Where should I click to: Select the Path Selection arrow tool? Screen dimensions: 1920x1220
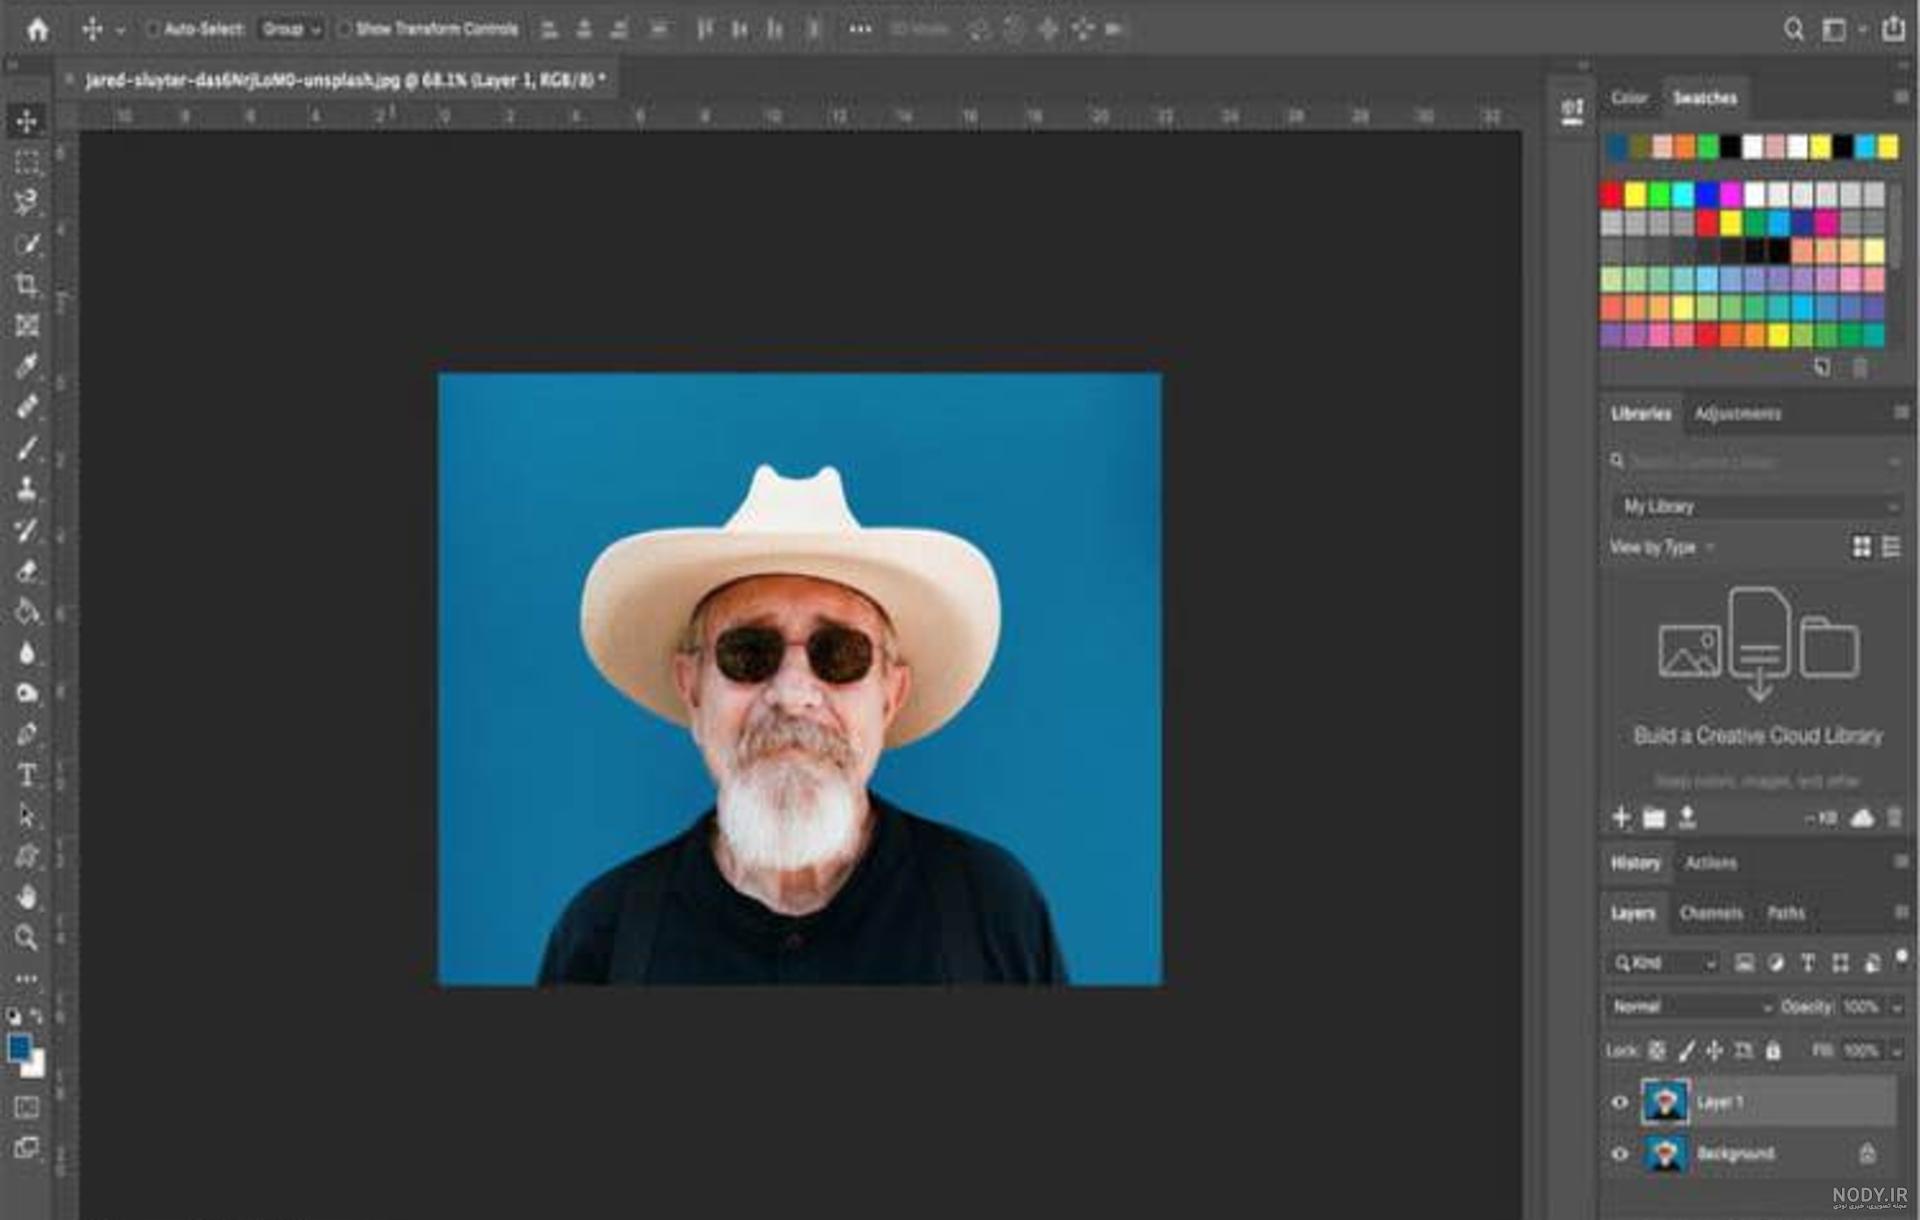click(x=27, y=816)
